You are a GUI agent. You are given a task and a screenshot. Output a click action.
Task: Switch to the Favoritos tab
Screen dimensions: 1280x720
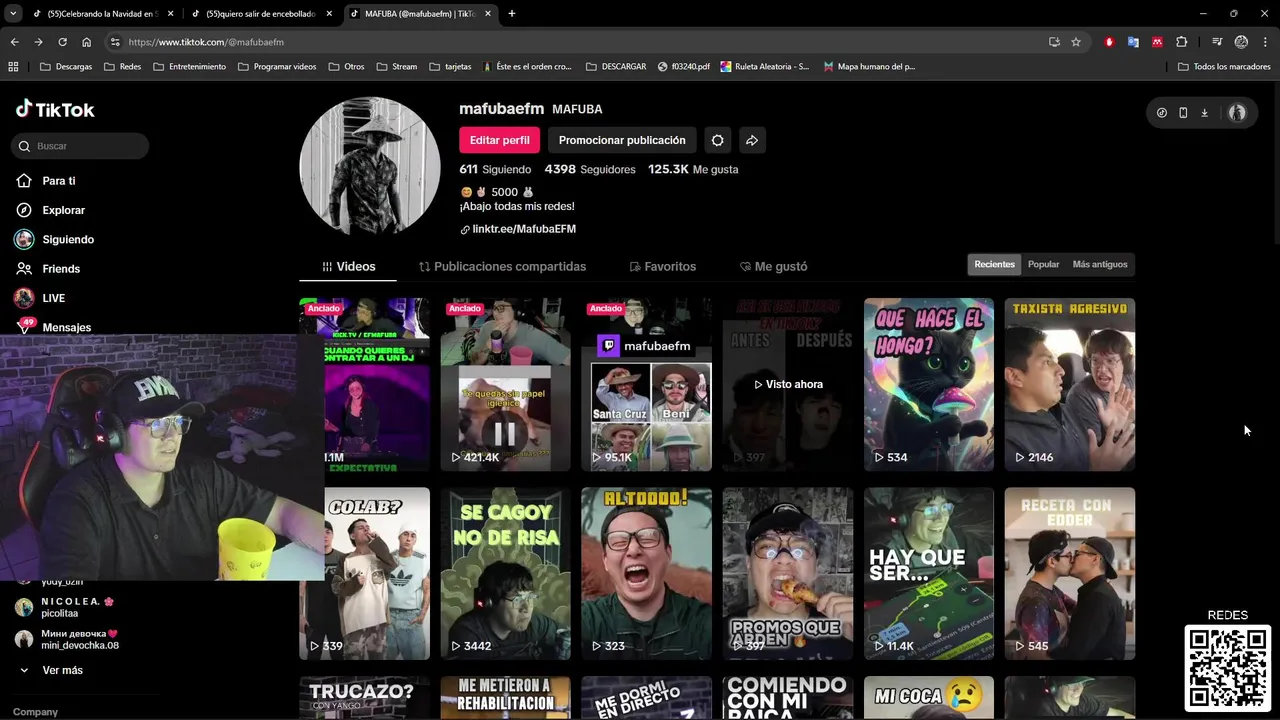tap(662, 267)
